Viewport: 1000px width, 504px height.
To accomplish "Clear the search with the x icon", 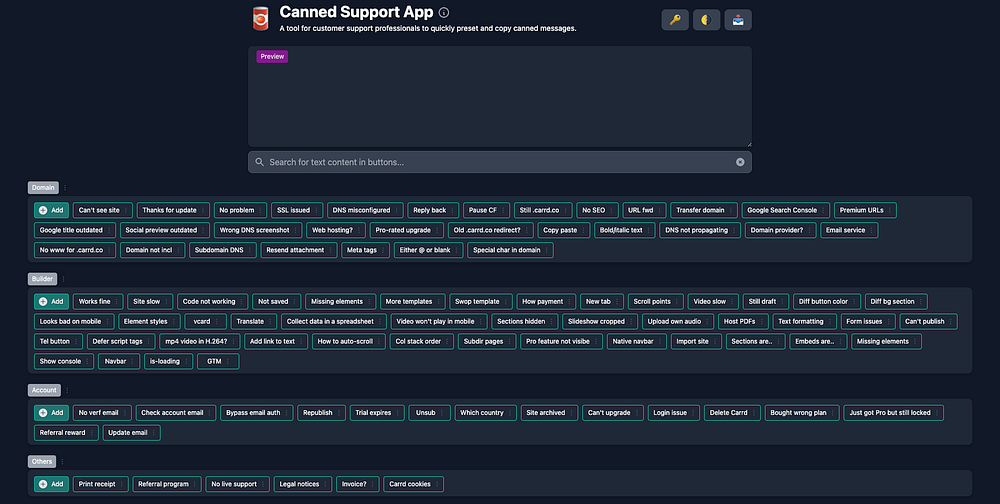I will [x=740, y=162].
